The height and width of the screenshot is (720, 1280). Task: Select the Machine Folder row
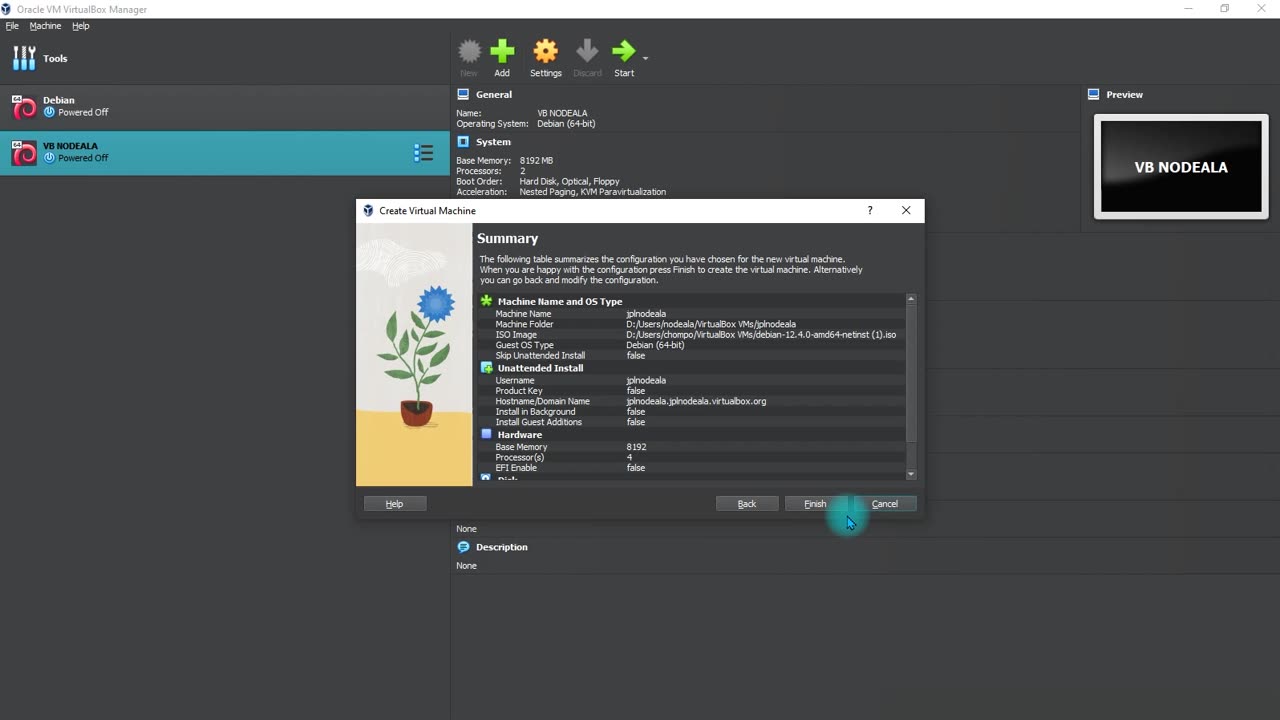tap(692, 324)
